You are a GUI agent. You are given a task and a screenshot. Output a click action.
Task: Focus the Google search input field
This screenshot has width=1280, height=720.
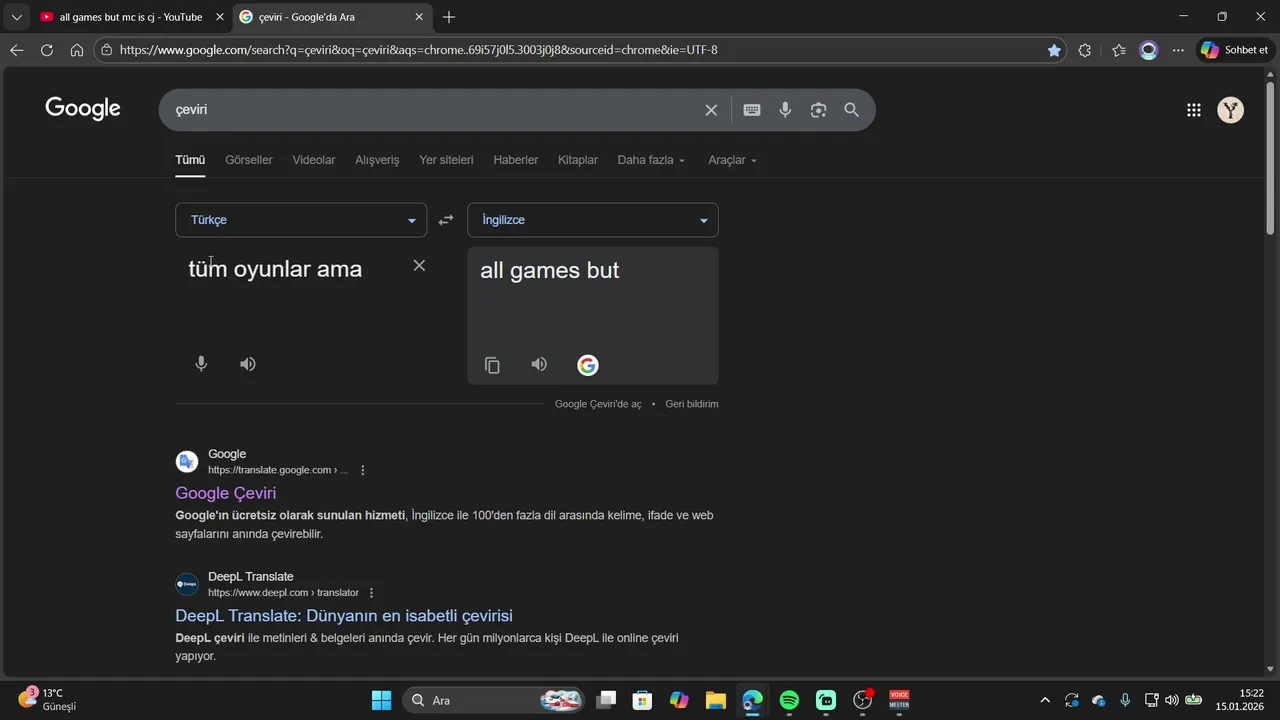point(435,110)
